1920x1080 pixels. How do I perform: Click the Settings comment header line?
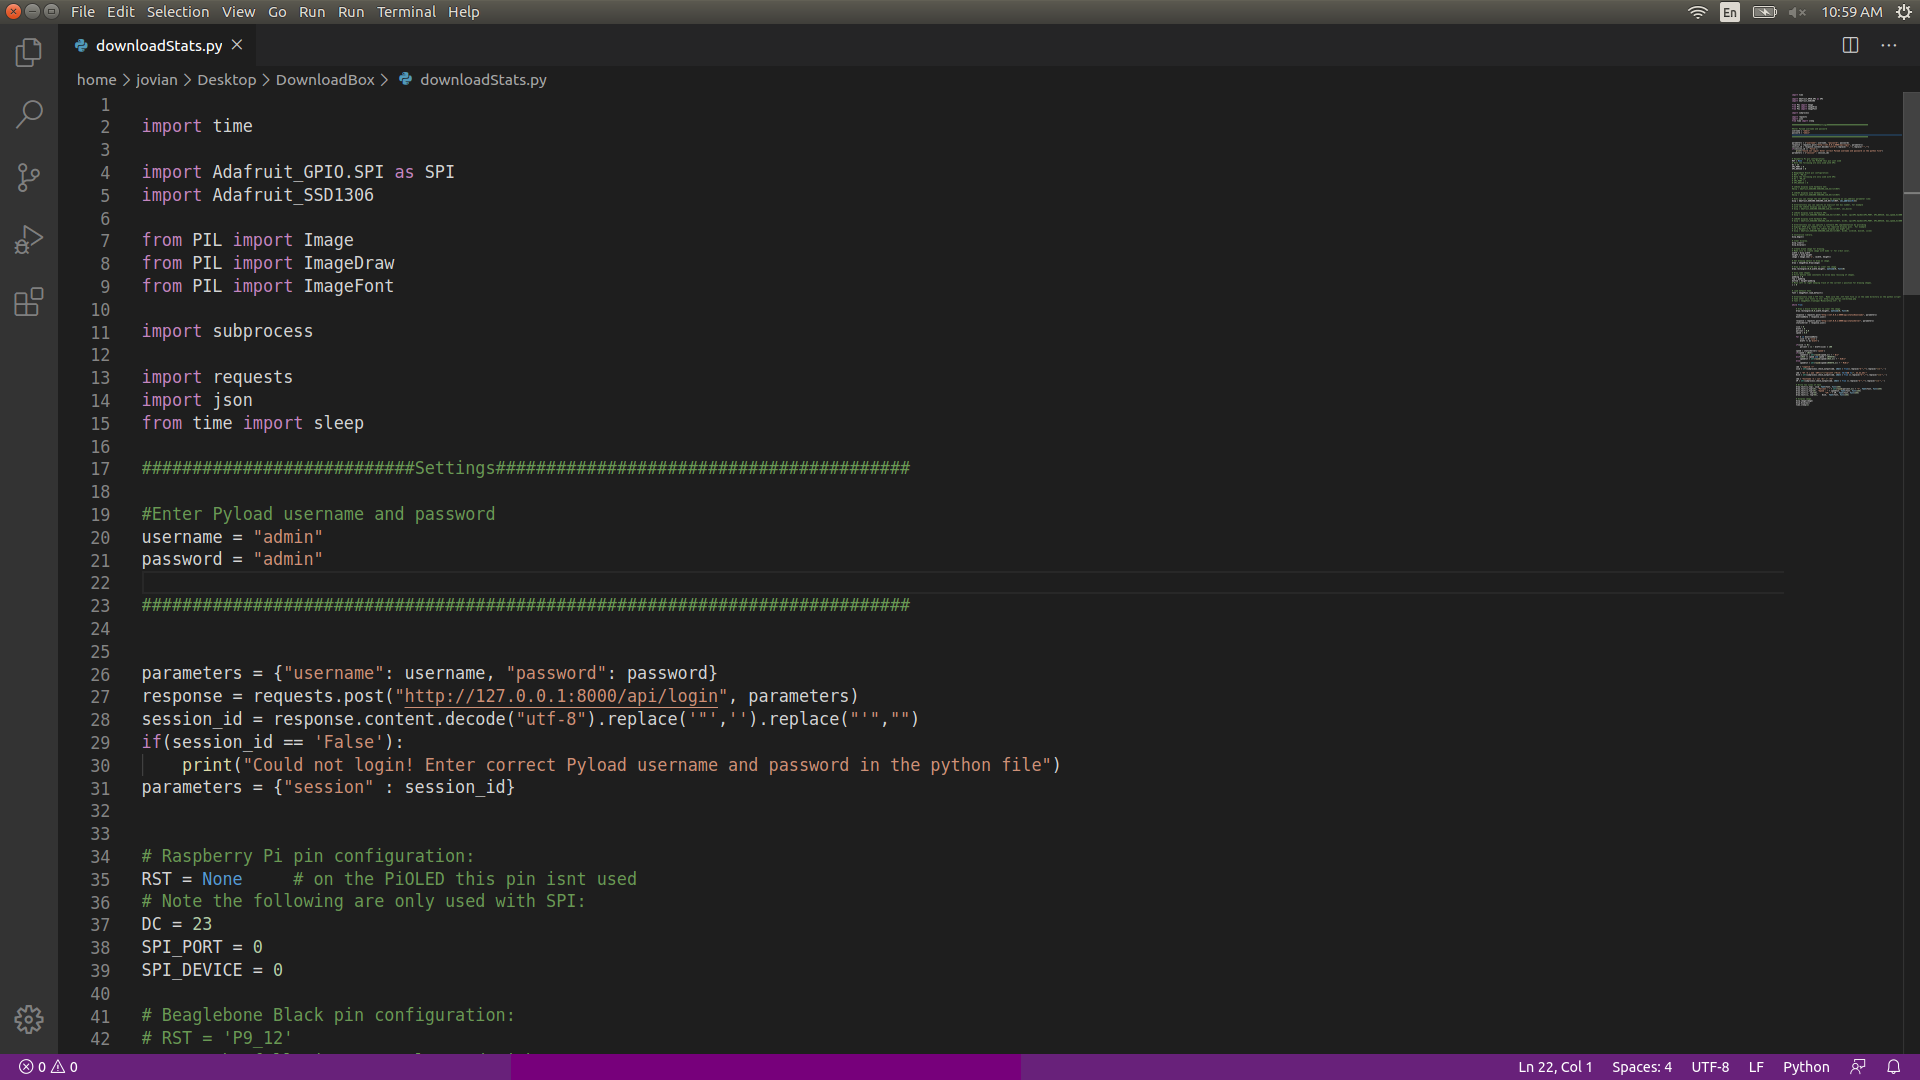525,468
